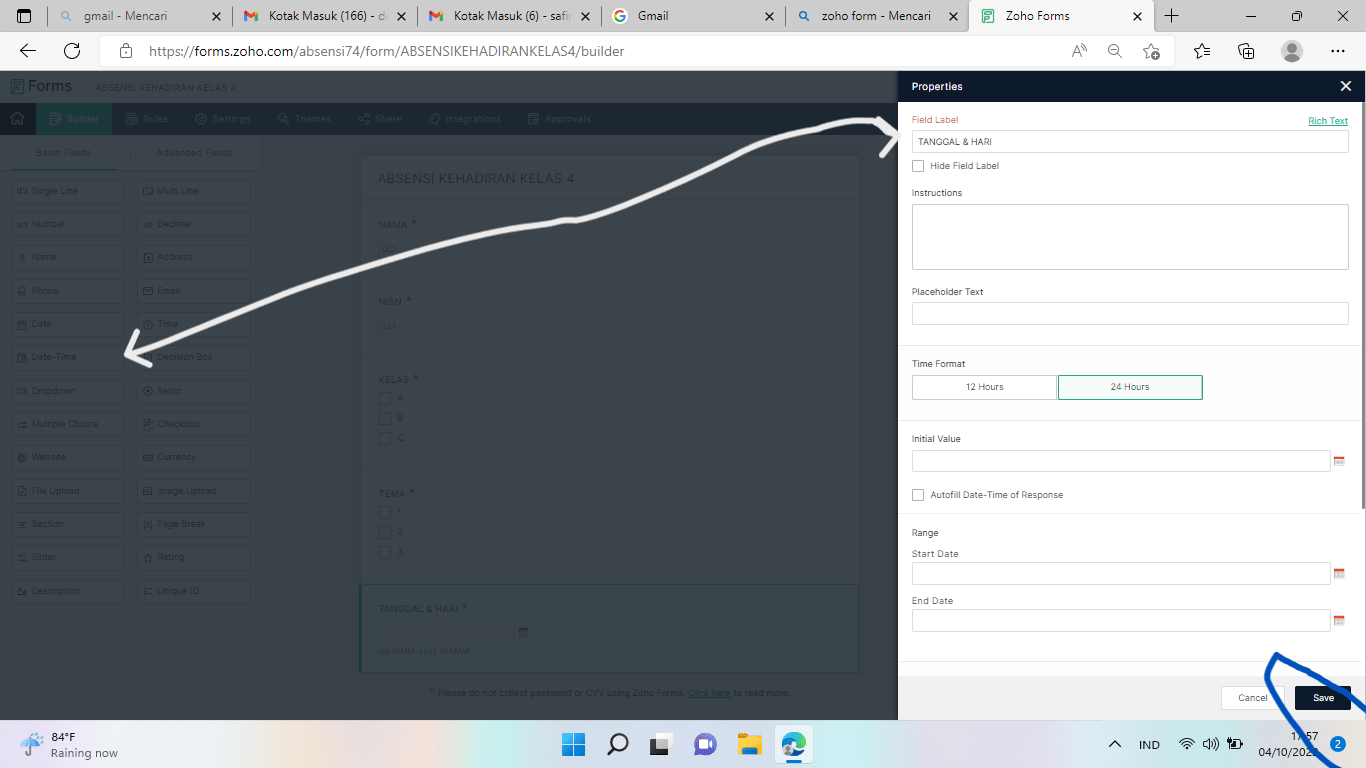Enable Autofill Date-Time of Response
The width and height of the screenshot is (1366, 768).
[918, 495]
